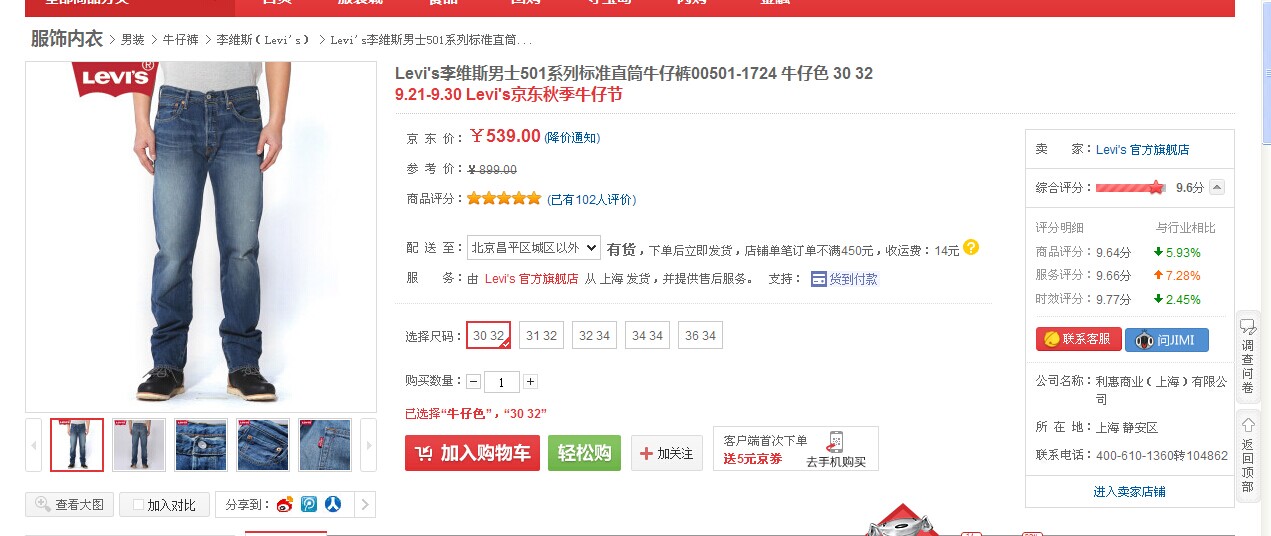This screenshot has width=1271, height=536.
Task: Select size 32 34
Action: click(594, 335)
